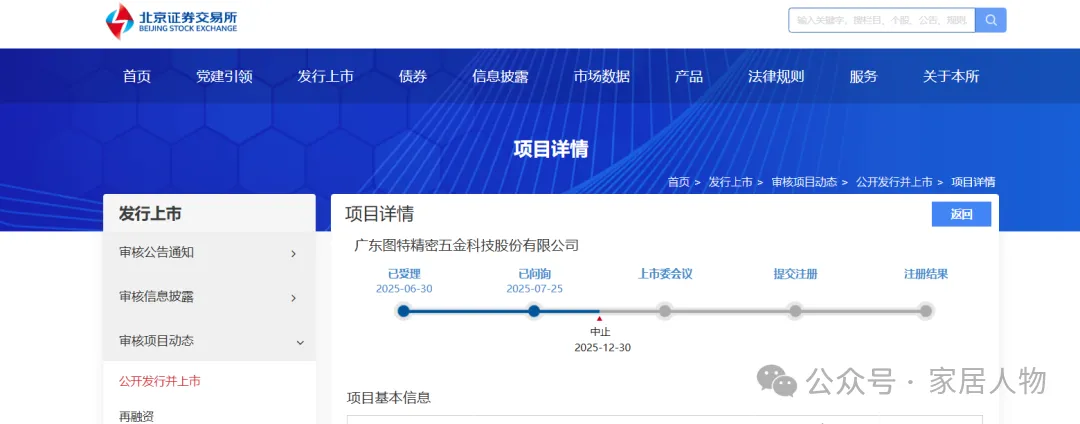Viewport: 1080px width, 424px height.
Task: Open the 党建引领 navigation menu
Action: click(x=225, y=76)
